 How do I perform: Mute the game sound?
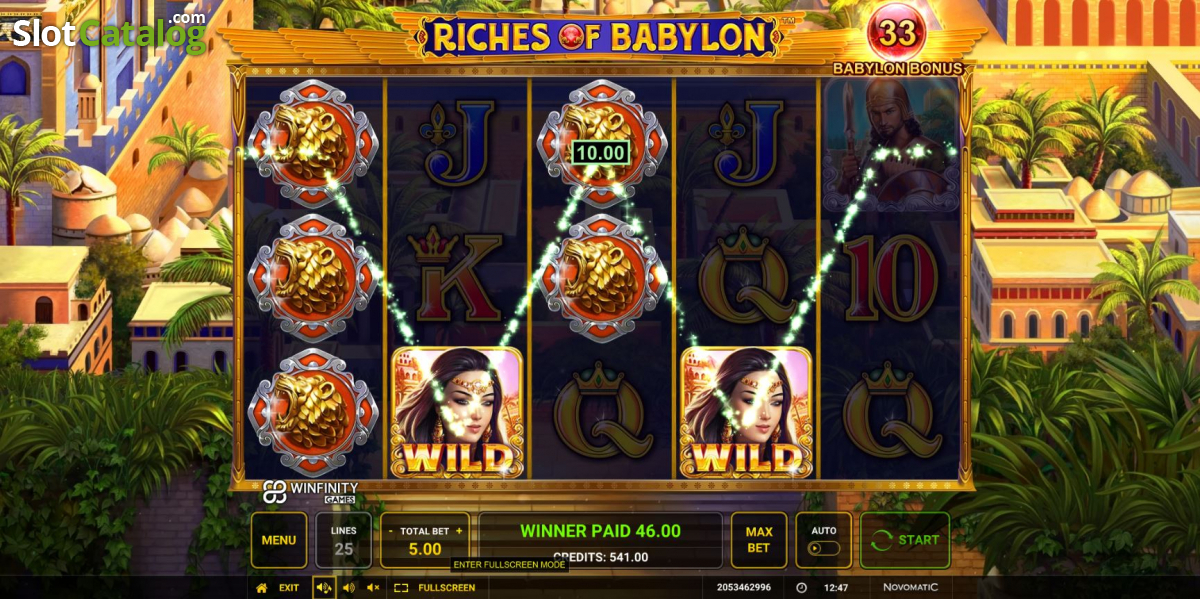tap(372, 588)
